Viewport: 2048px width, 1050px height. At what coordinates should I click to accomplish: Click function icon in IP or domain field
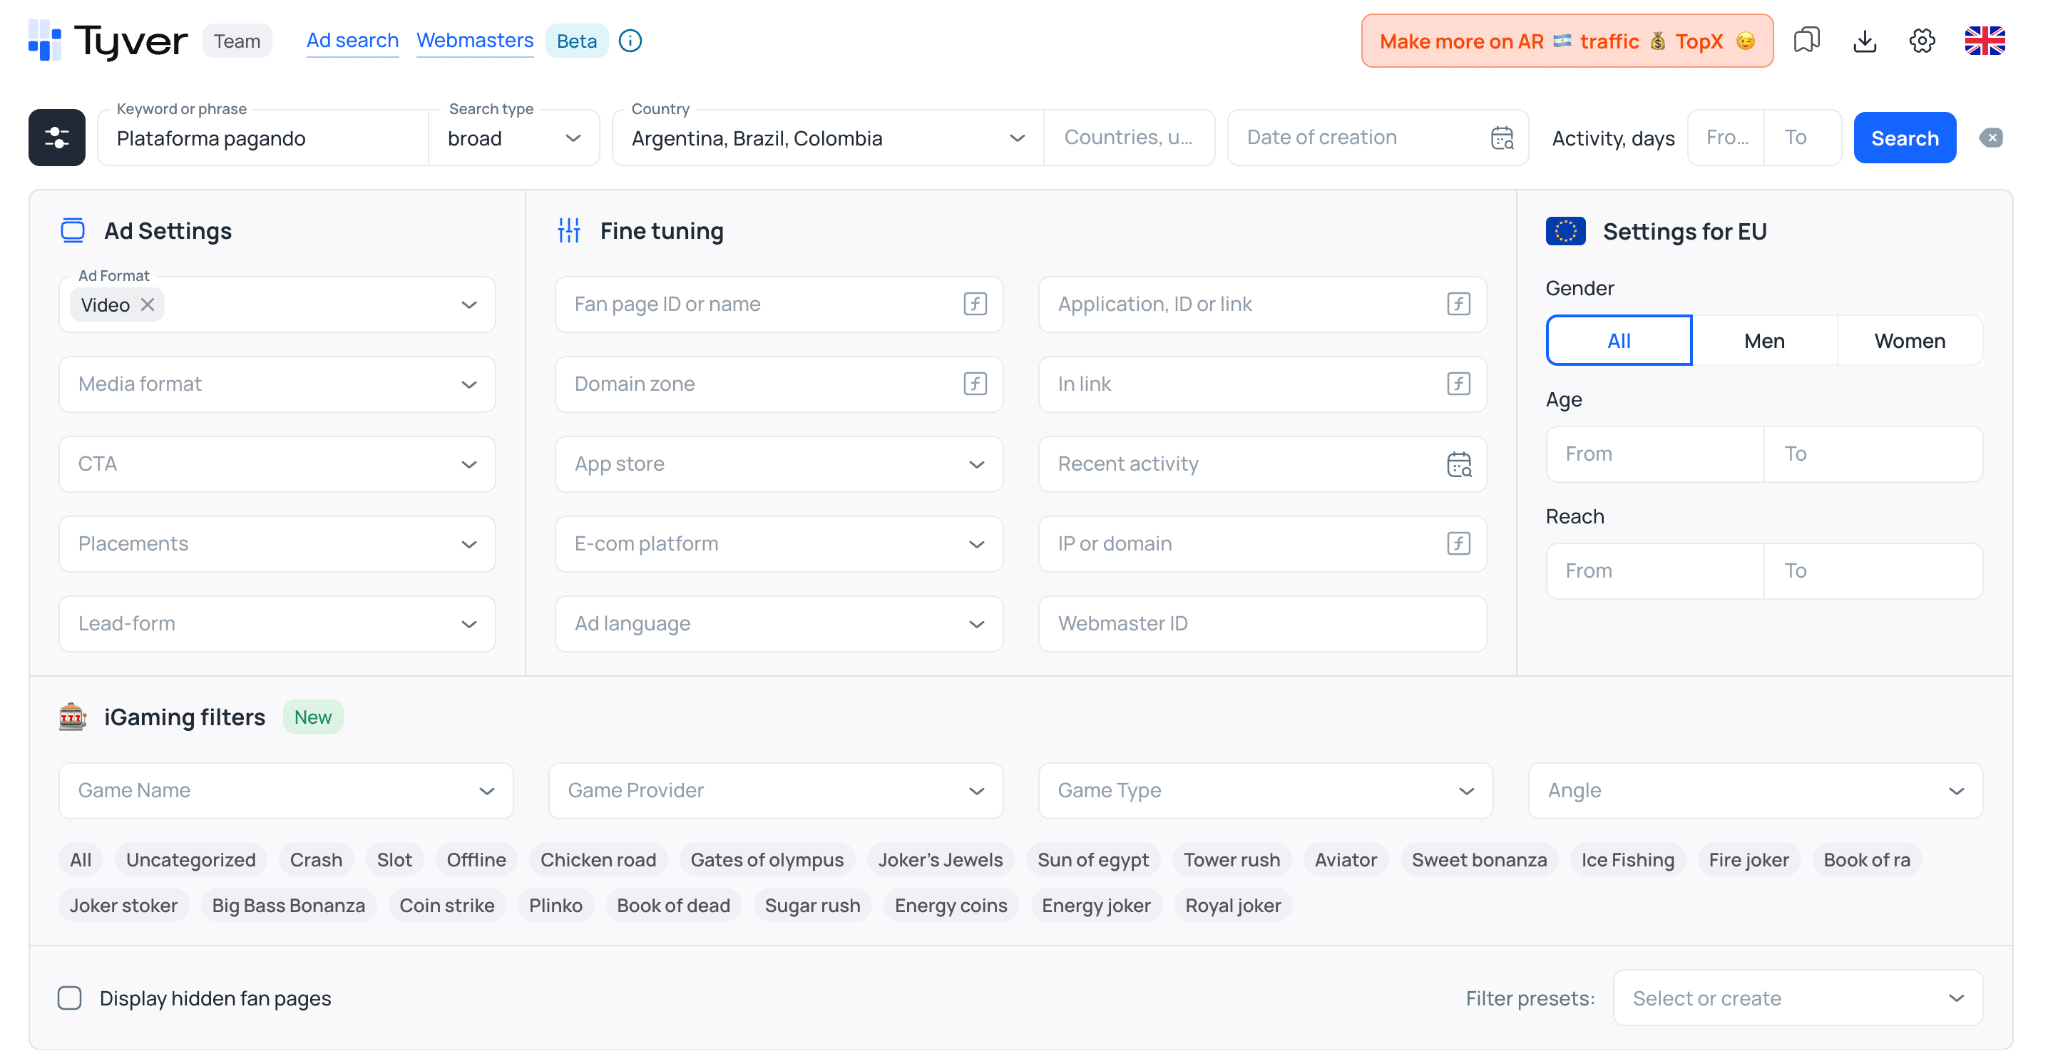click(1459, 544)
